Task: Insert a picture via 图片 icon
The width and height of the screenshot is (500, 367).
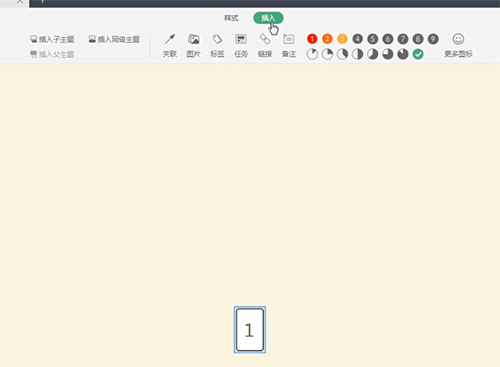Action: pos(193,45)
